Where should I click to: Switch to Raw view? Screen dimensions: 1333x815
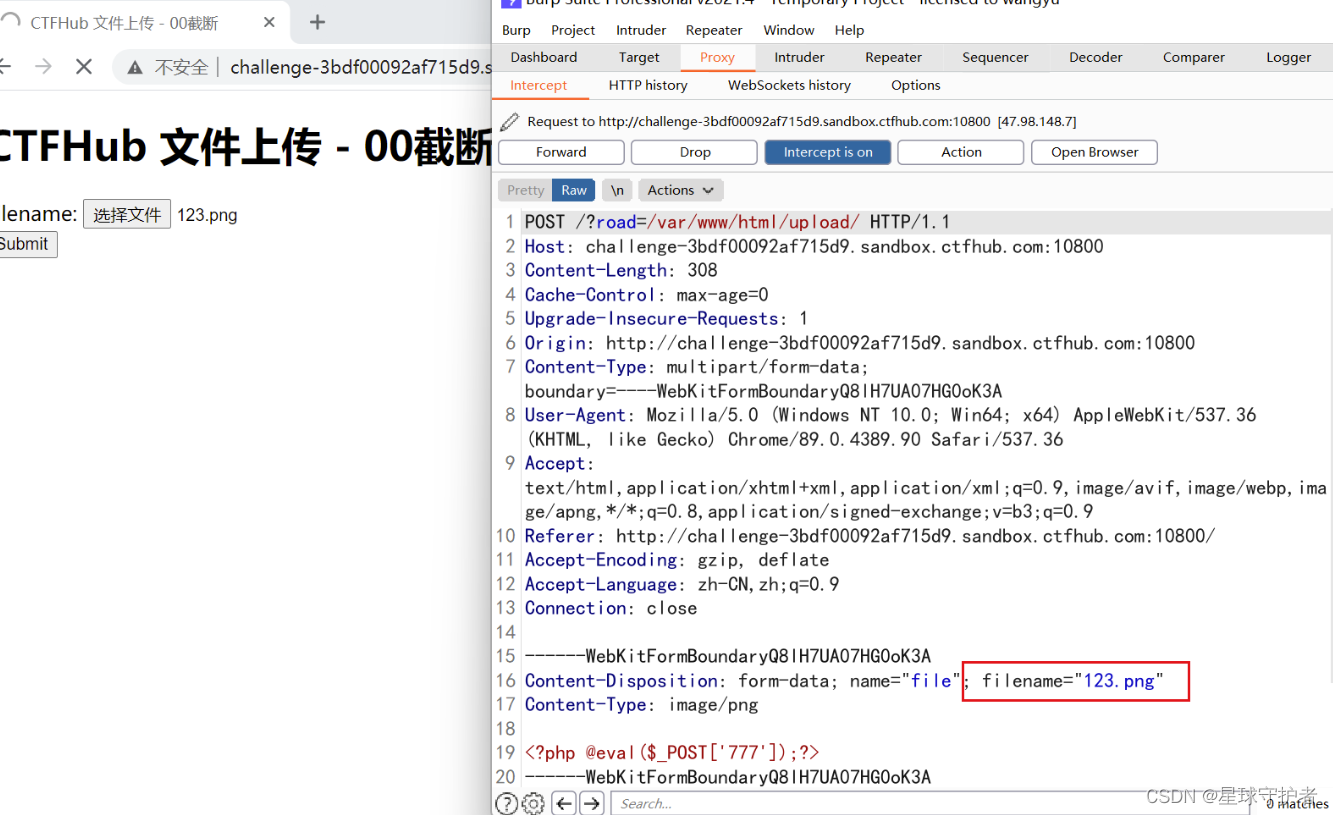pos(574,190)
